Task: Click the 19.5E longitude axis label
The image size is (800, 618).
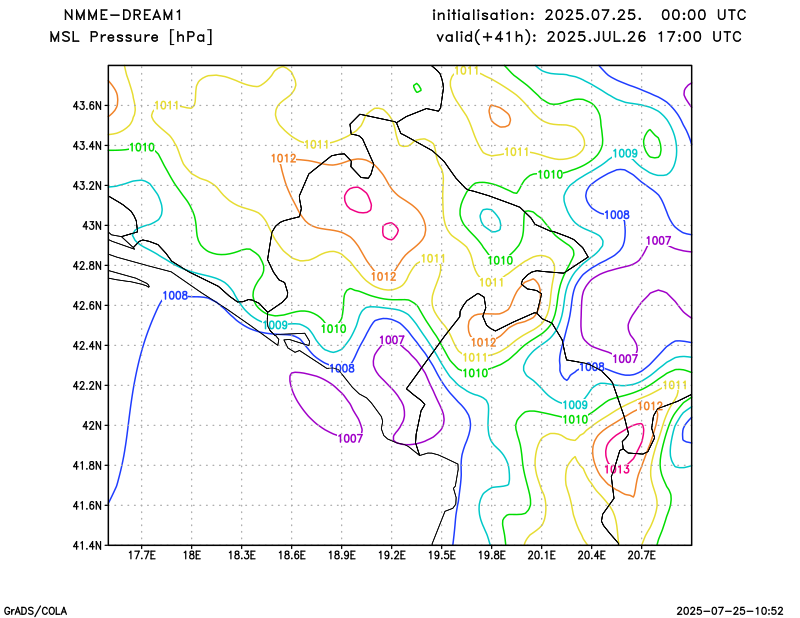Action: (441, 555)
